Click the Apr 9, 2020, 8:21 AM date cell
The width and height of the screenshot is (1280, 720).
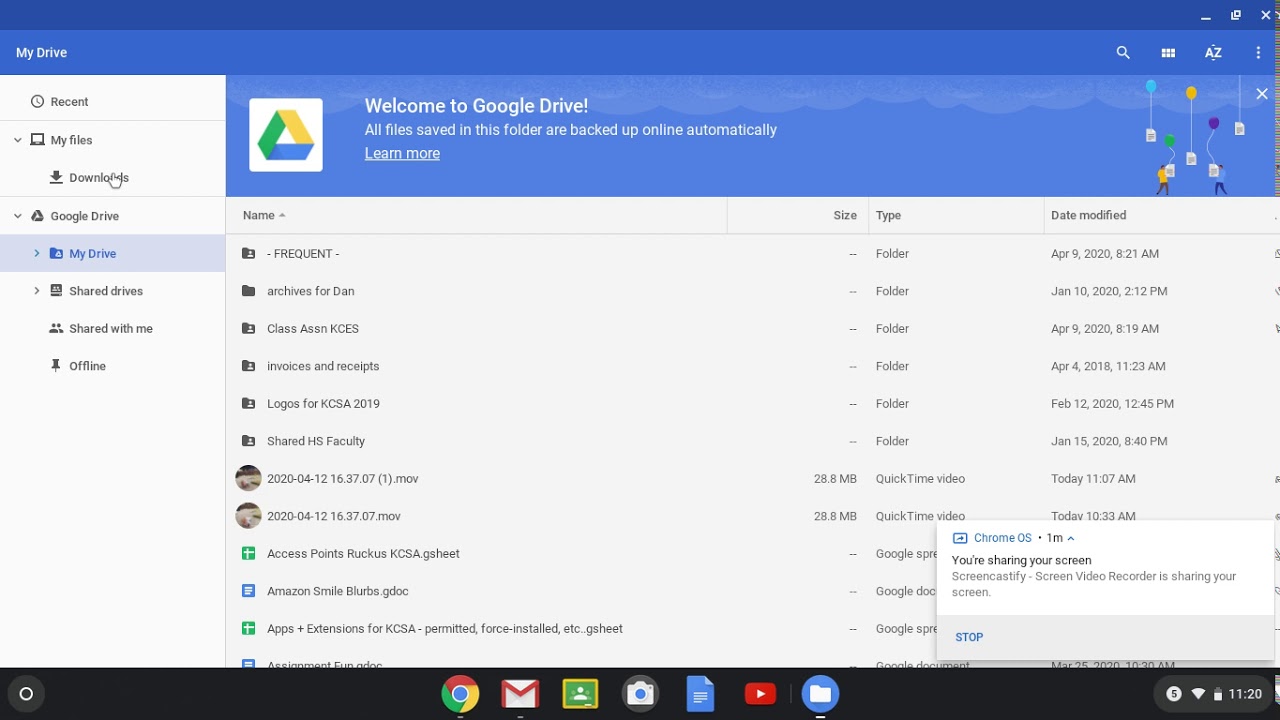coord(1105,254)
